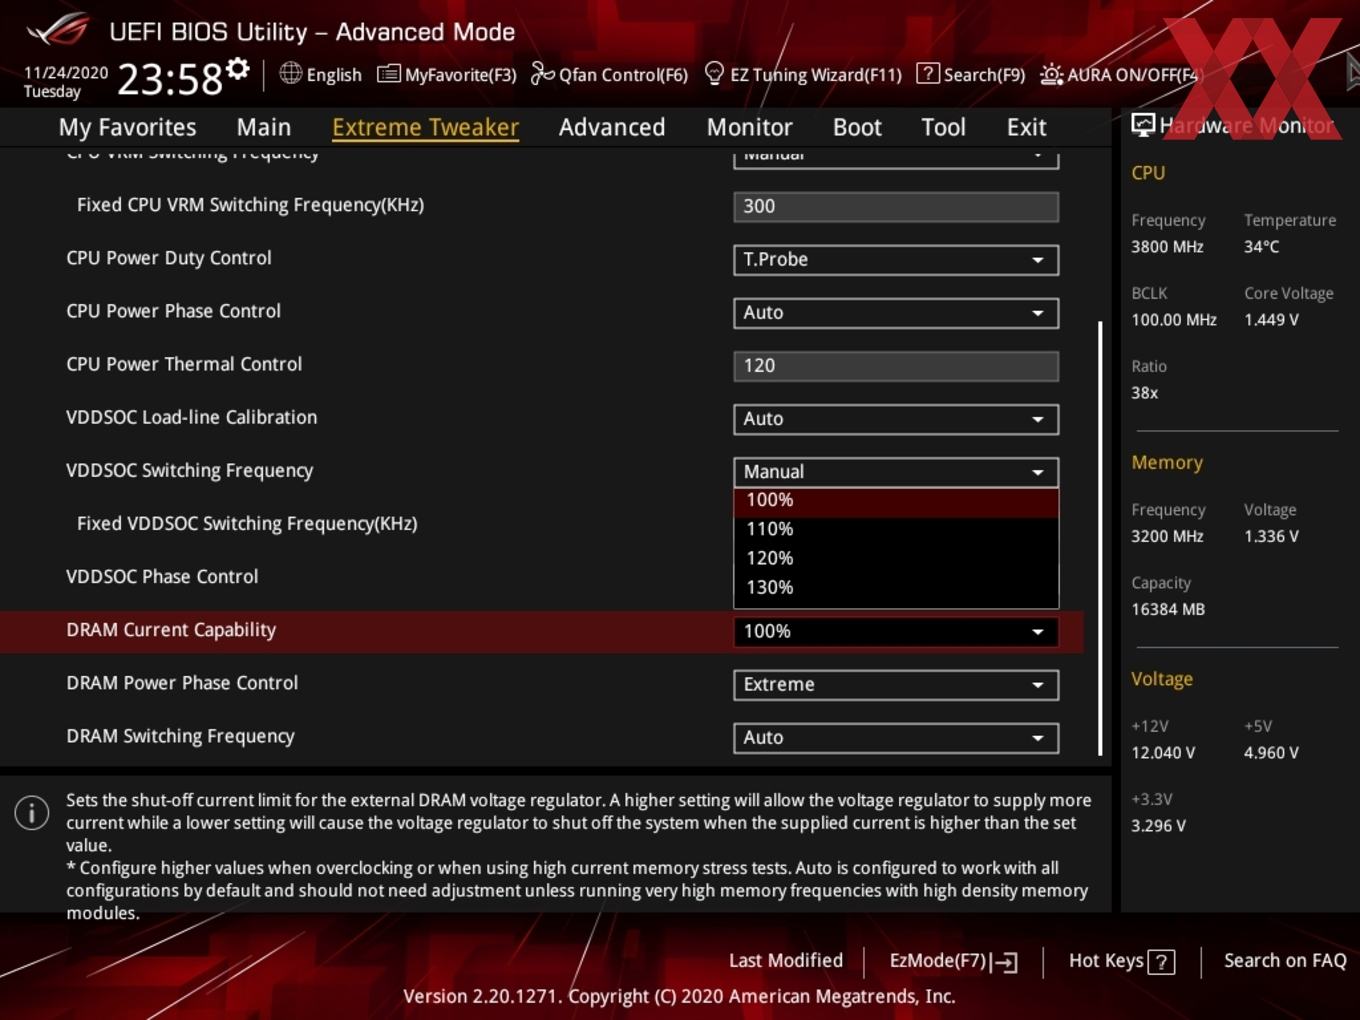Viewport: 1360px width, 1020px height.
Task: Choose 110% in the open list
Action: coord(896,529)
